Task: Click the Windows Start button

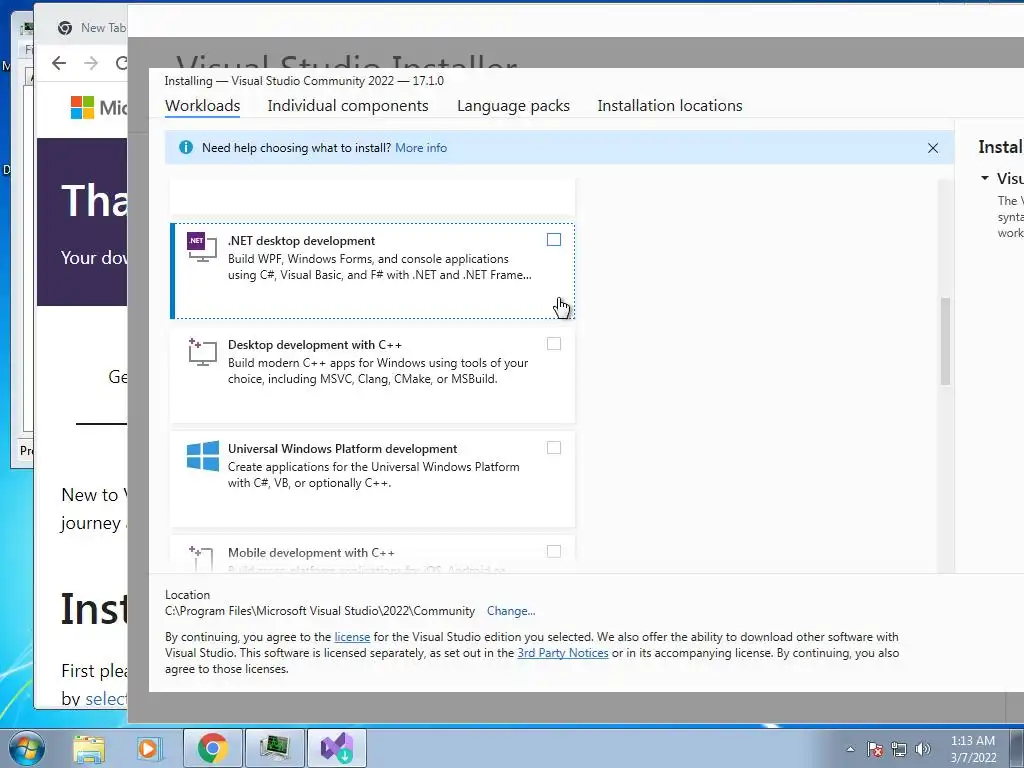Action: [x=27, y=748]
